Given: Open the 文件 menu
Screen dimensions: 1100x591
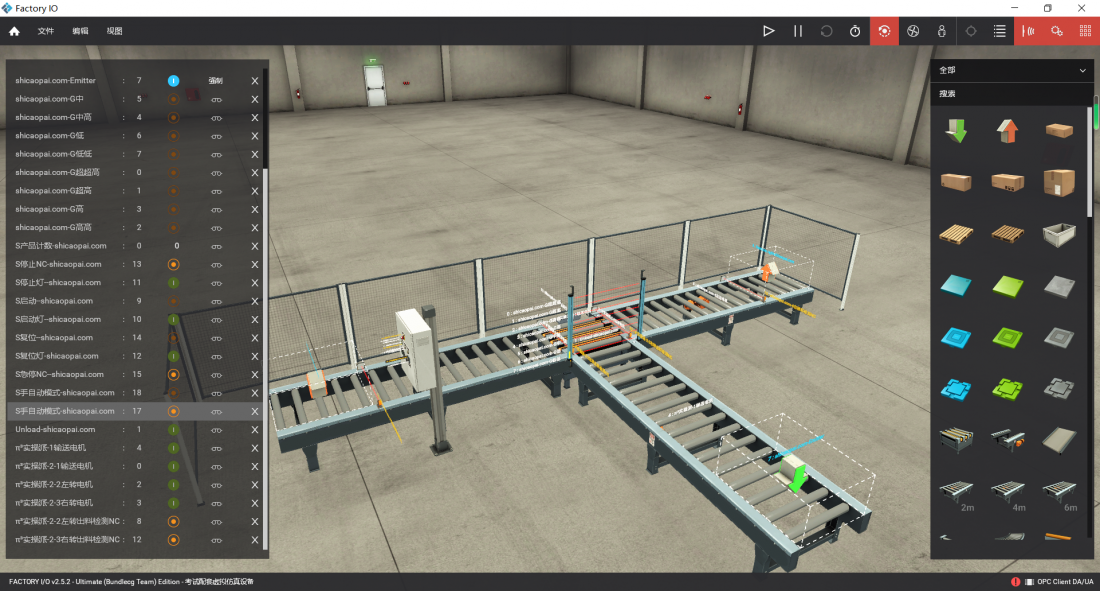Looking at the screenshot, I should 46,31.
